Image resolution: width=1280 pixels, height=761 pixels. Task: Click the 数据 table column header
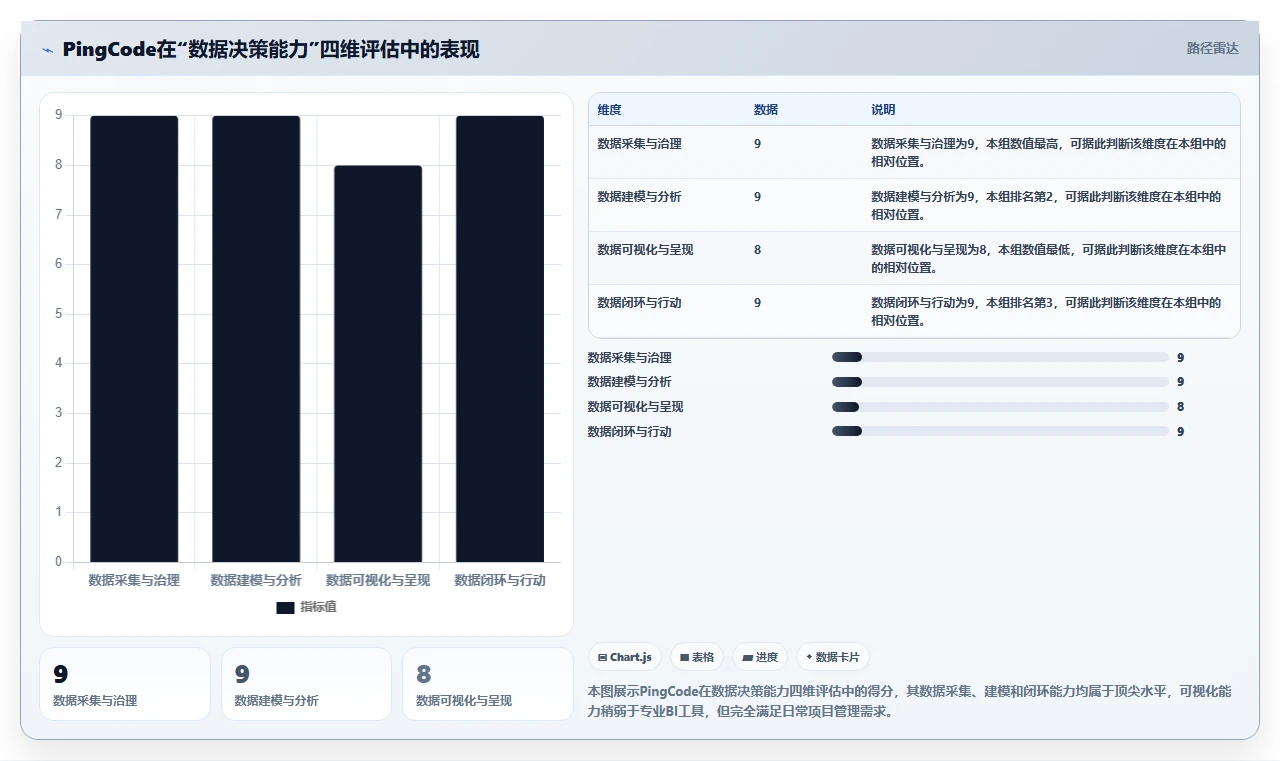point(766,110)
